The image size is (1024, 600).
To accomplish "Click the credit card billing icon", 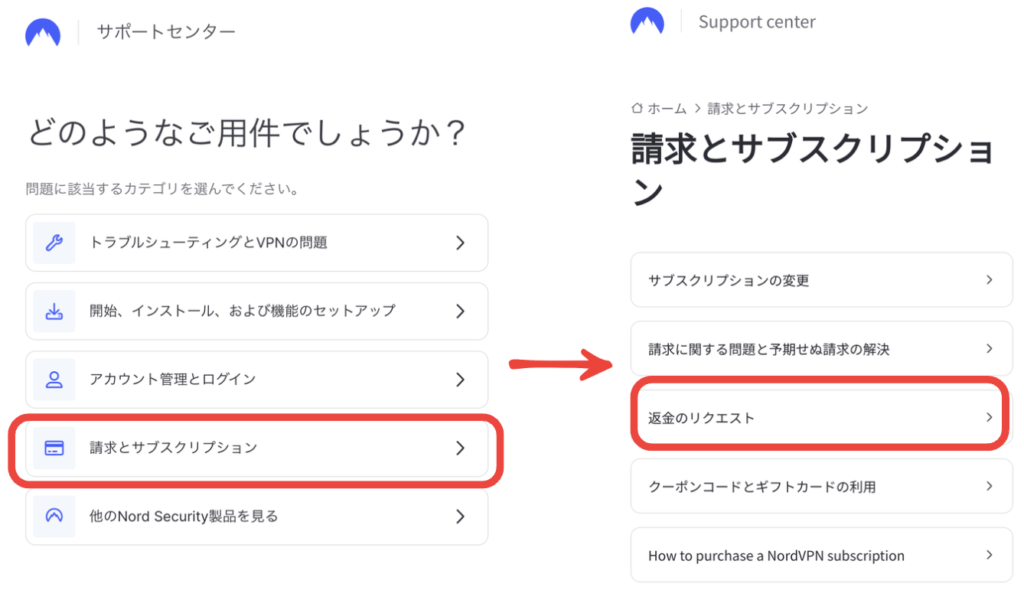I will point(54,448).
